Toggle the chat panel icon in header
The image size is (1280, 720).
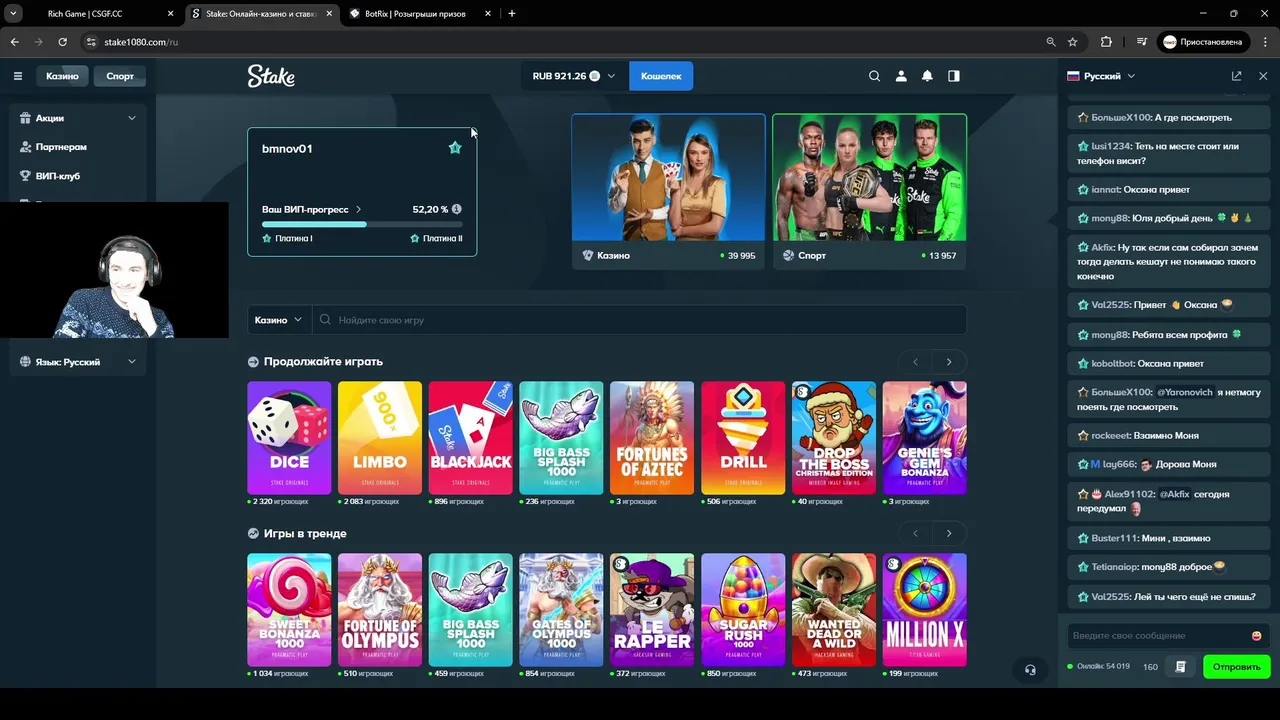954,76
